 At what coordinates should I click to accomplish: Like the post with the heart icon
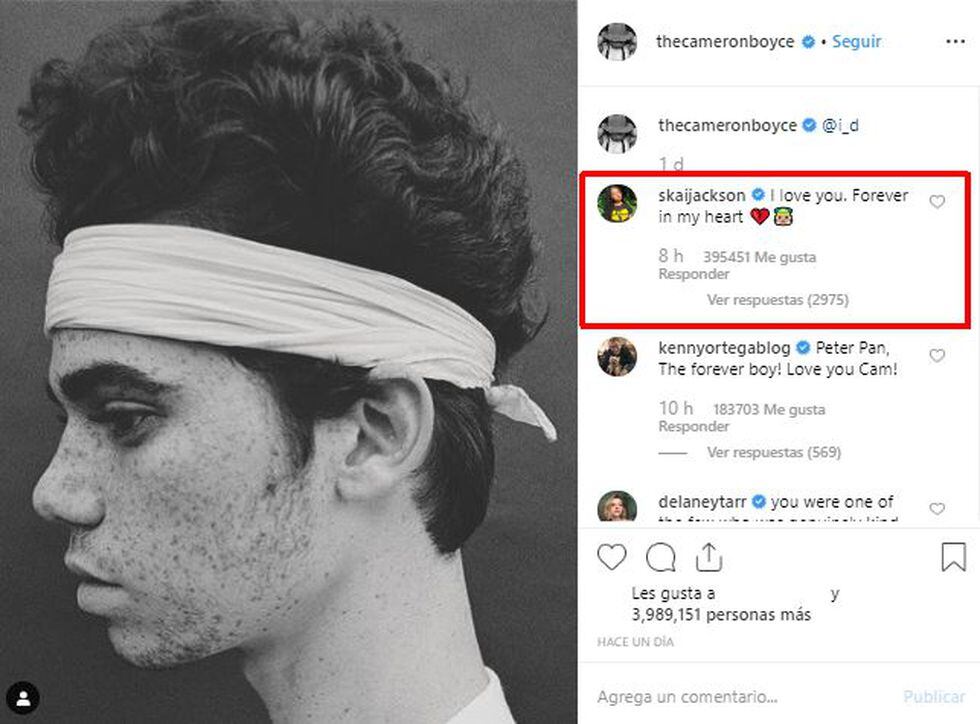tap(612, 557)
